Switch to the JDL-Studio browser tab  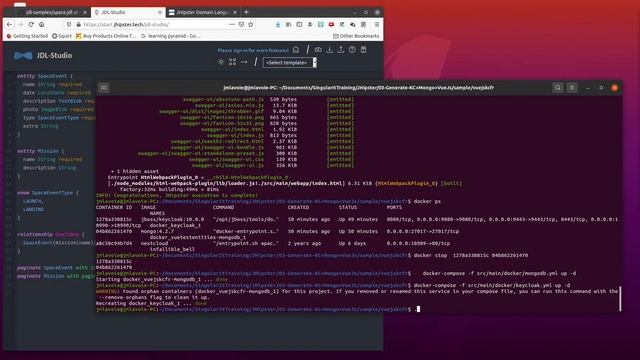tap(127, 12)
